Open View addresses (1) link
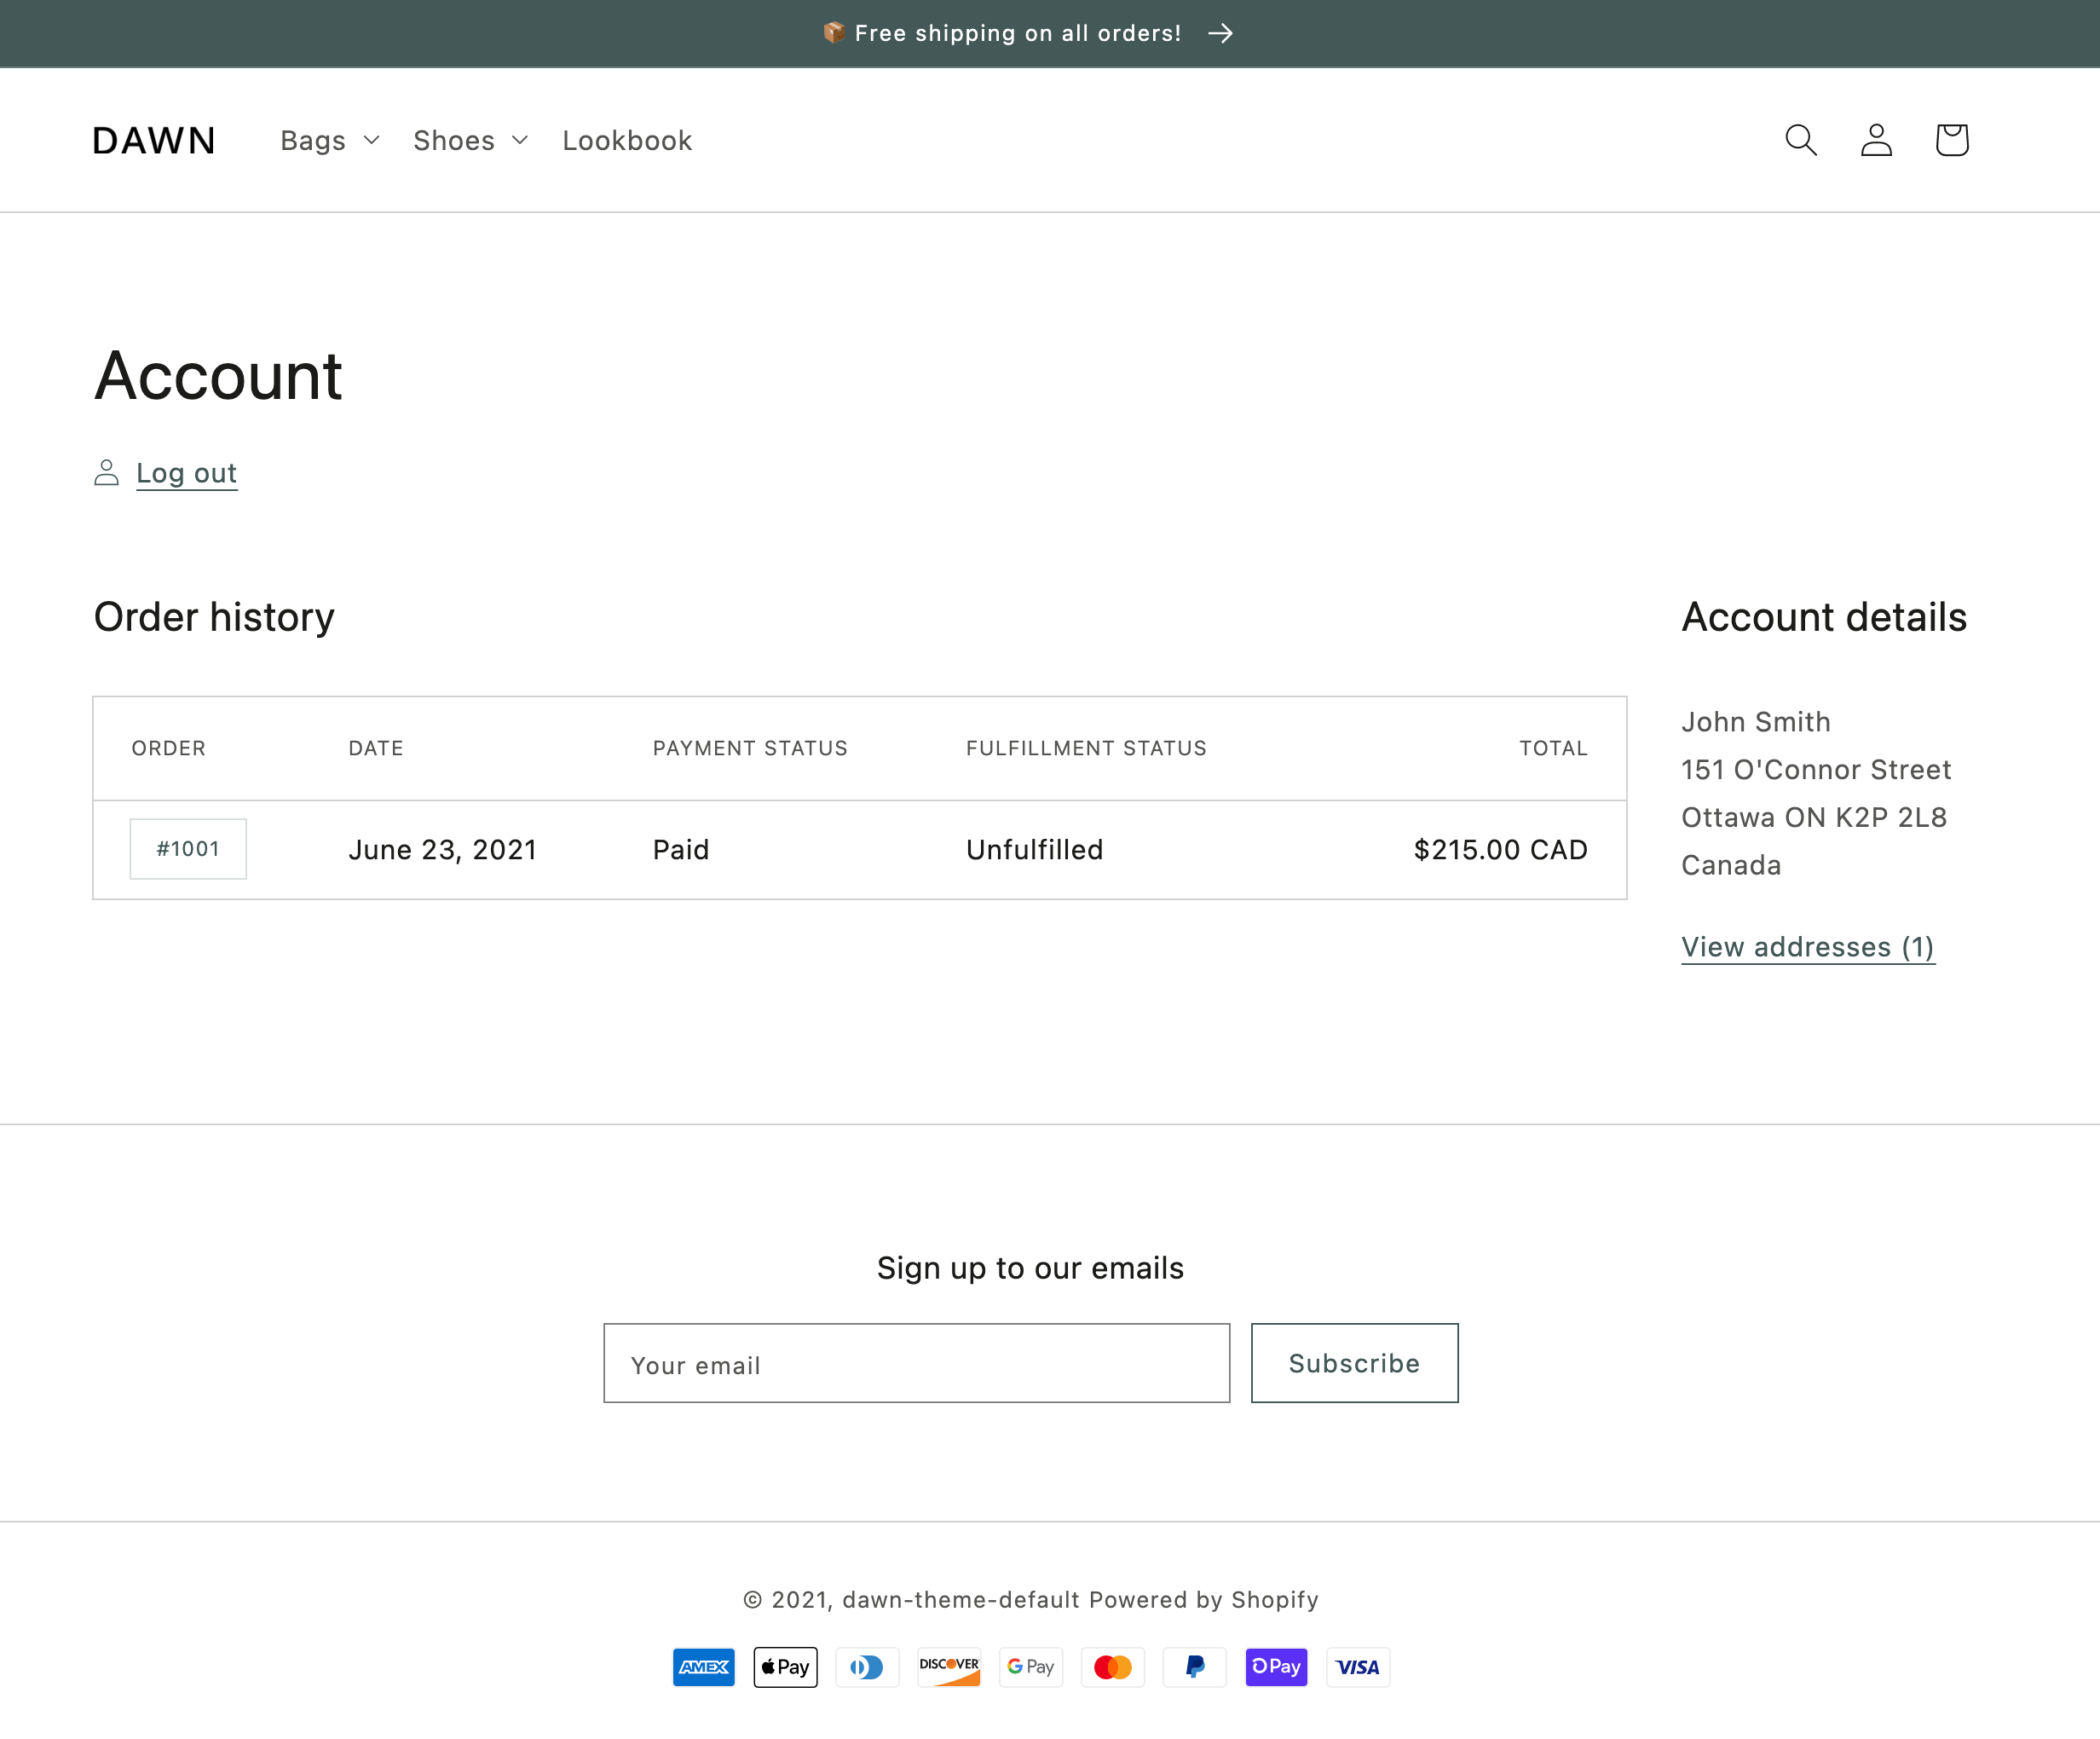 [1807, 947]
